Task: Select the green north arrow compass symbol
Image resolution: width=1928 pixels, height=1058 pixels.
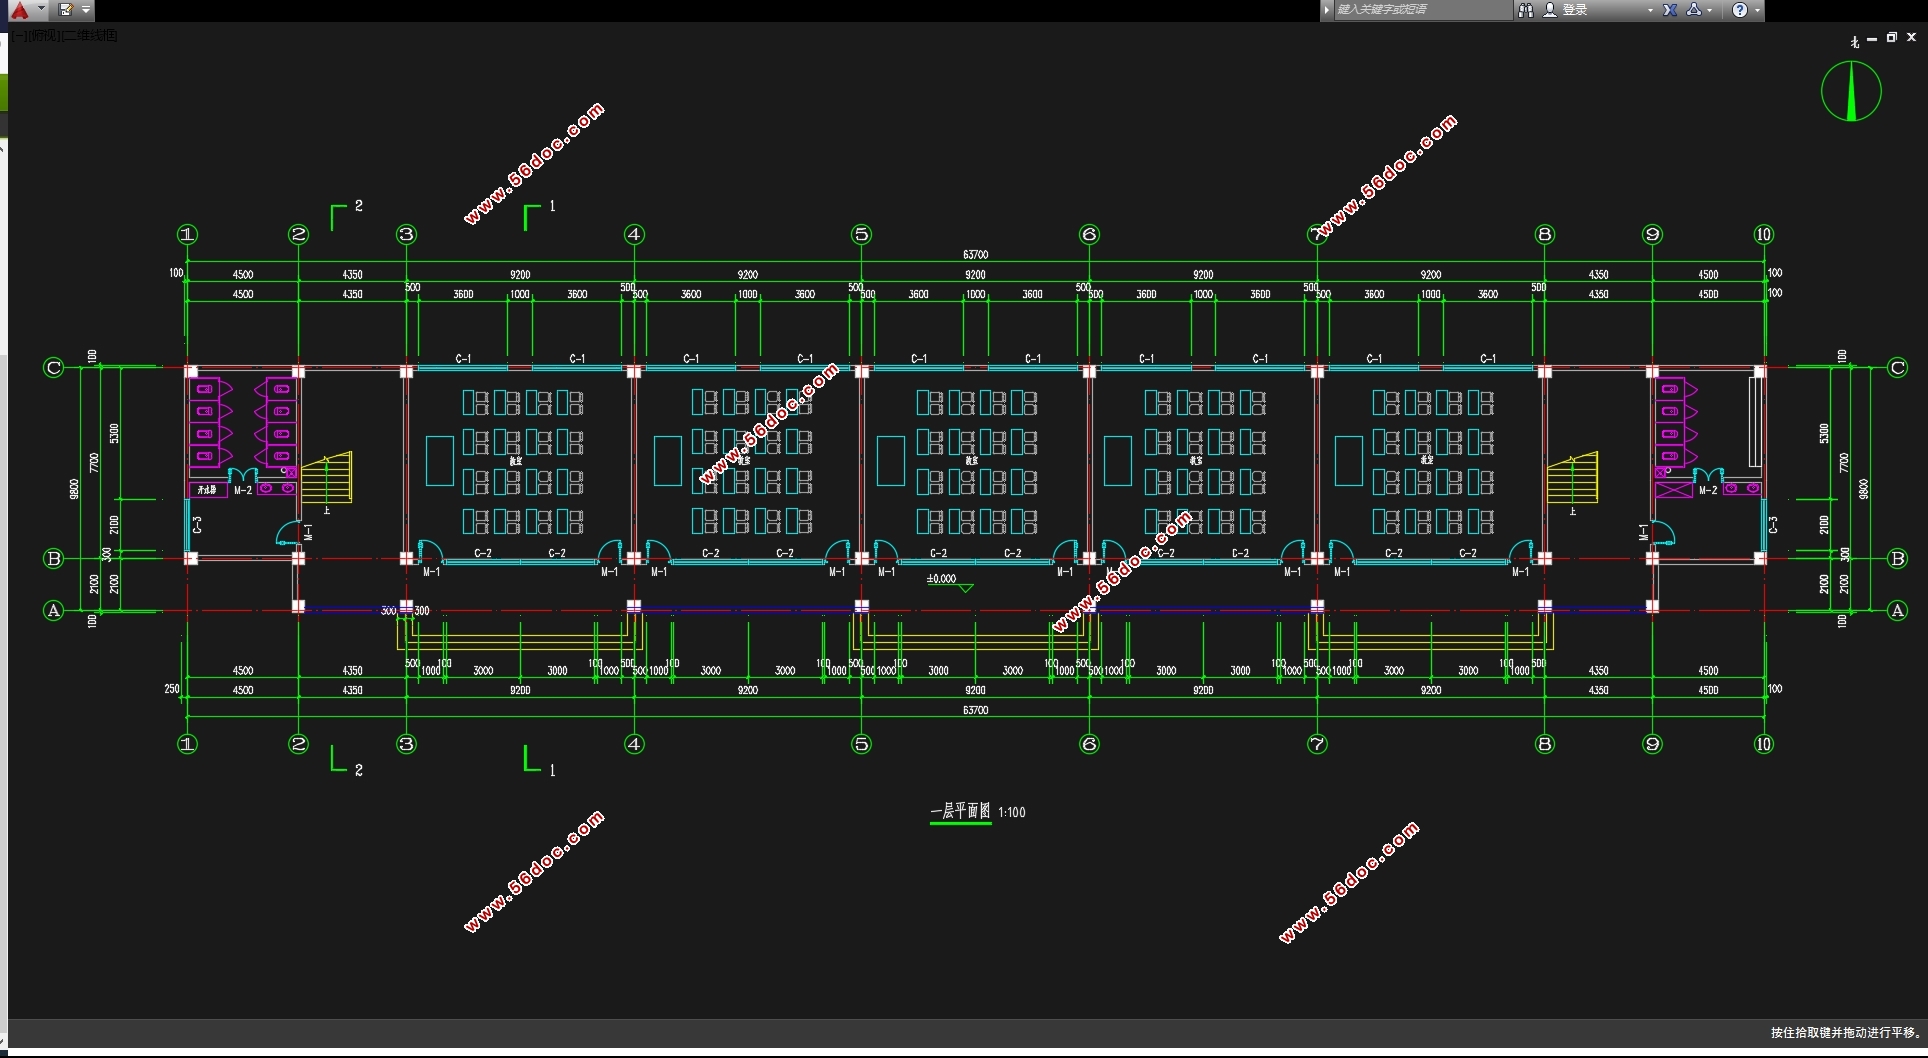Action: [1851, 91]
